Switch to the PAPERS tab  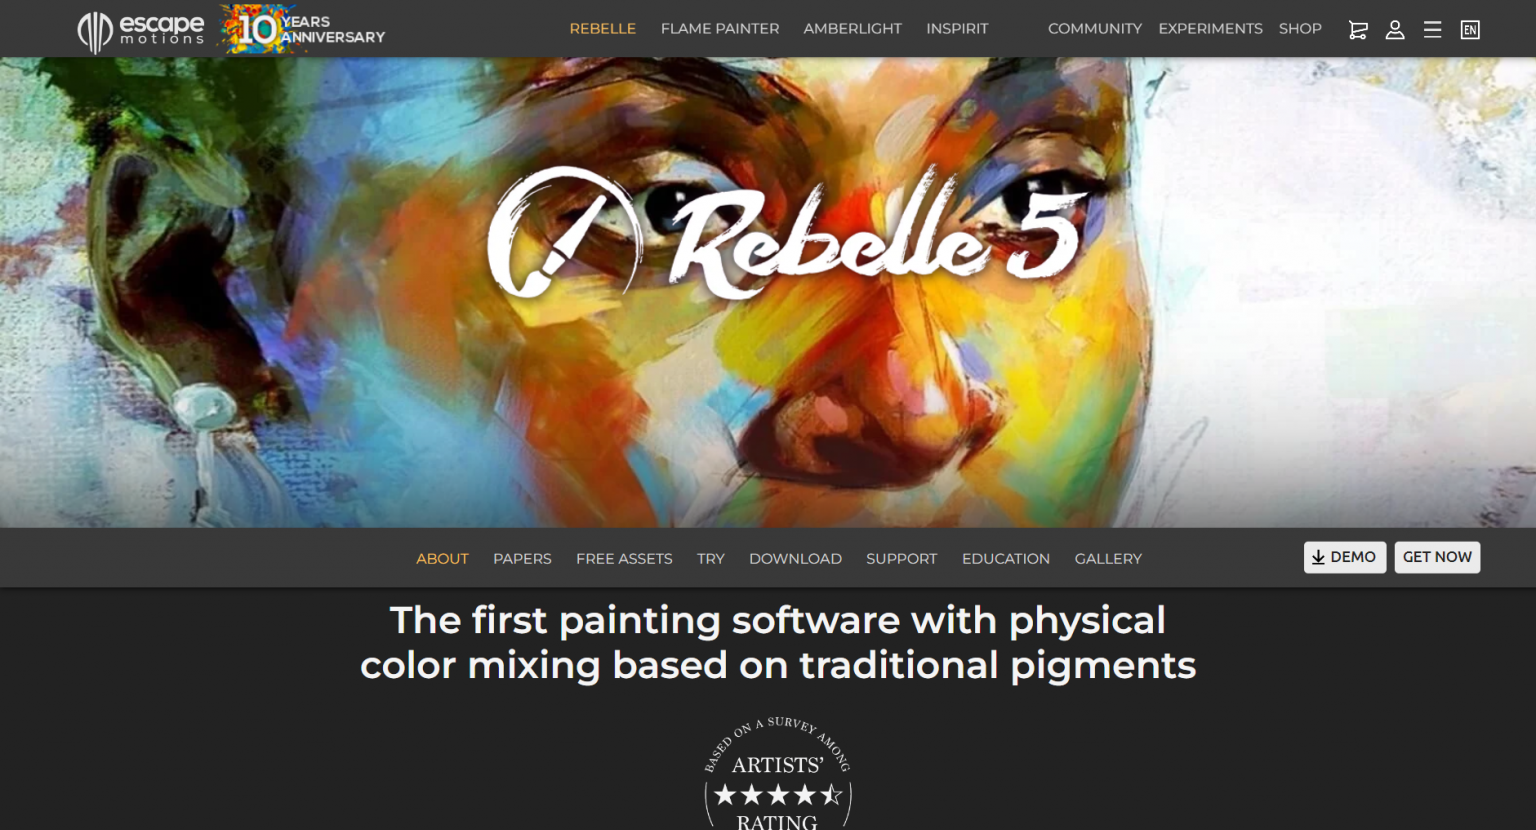point(522,559)
